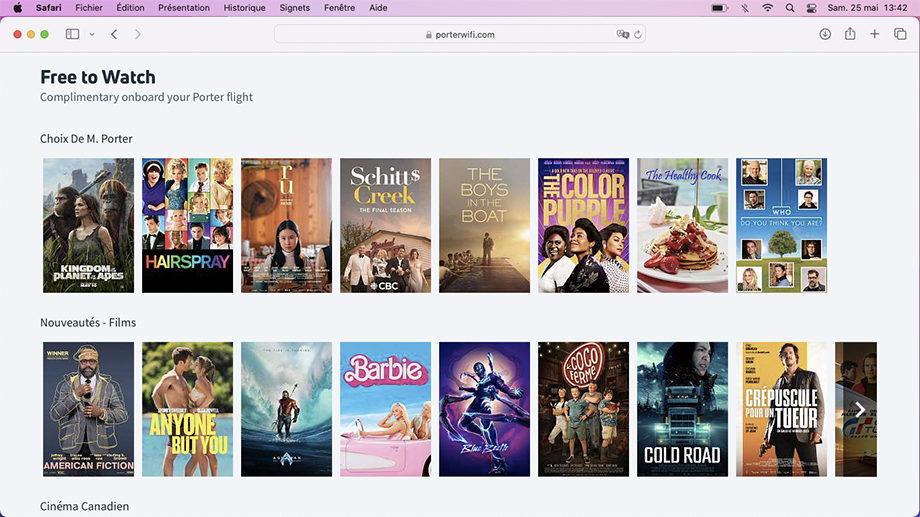The width and height of the screenshot is (920, 517).
Task: Expand the tab group dropdown arrow
Action: click(x=92, y=35)
